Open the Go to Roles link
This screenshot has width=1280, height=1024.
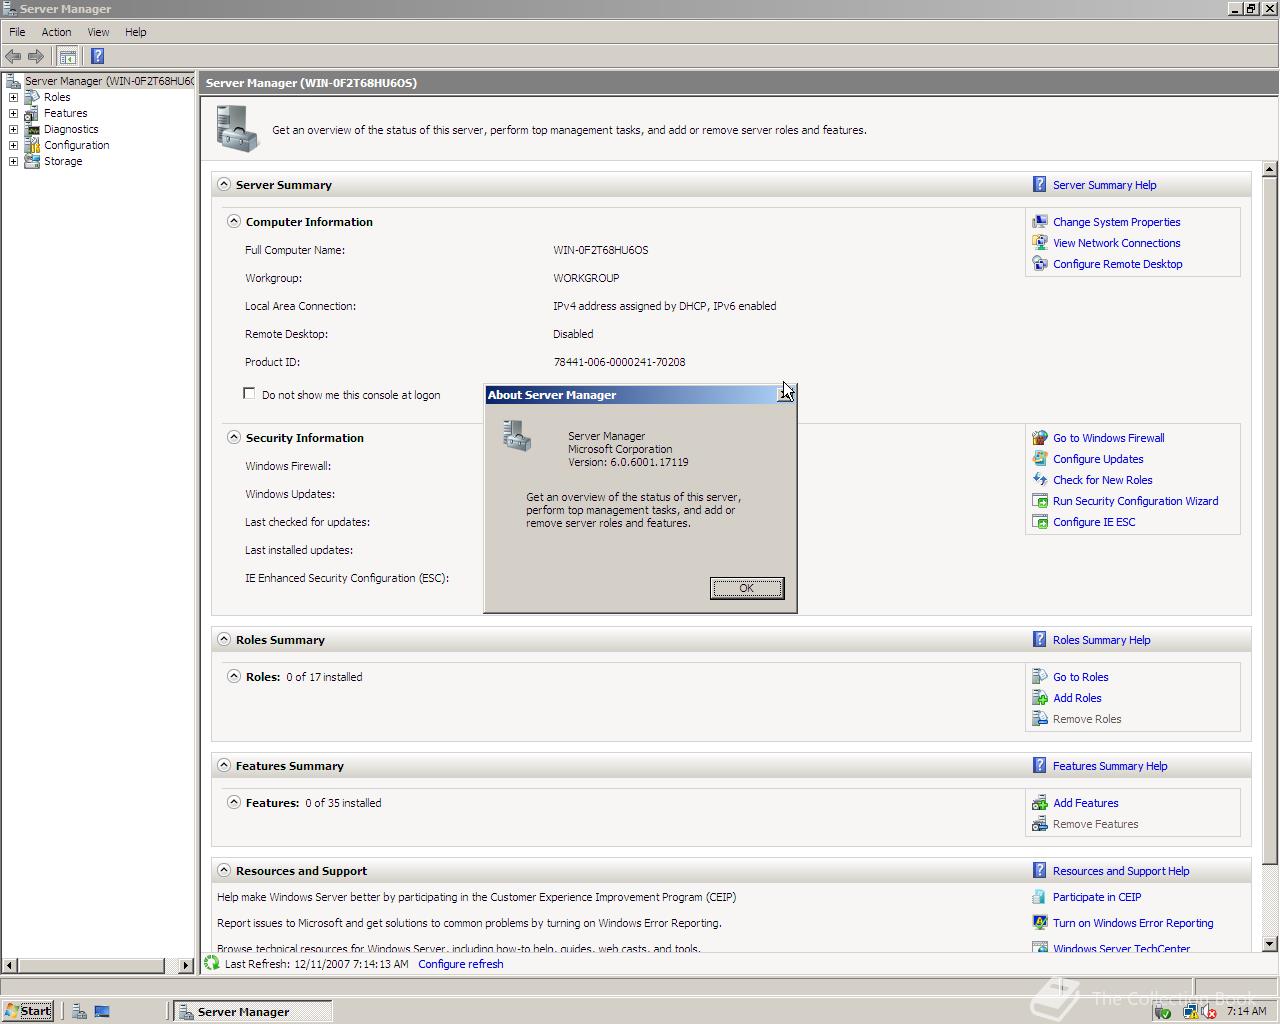[1080, 677]
